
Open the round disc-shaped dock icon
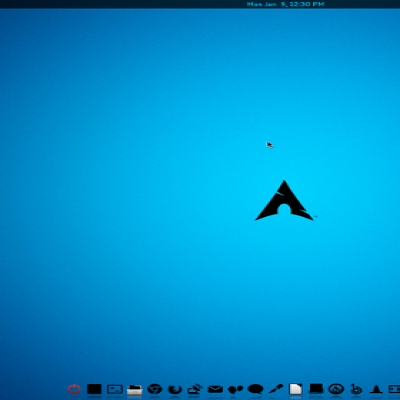[336, 389]
